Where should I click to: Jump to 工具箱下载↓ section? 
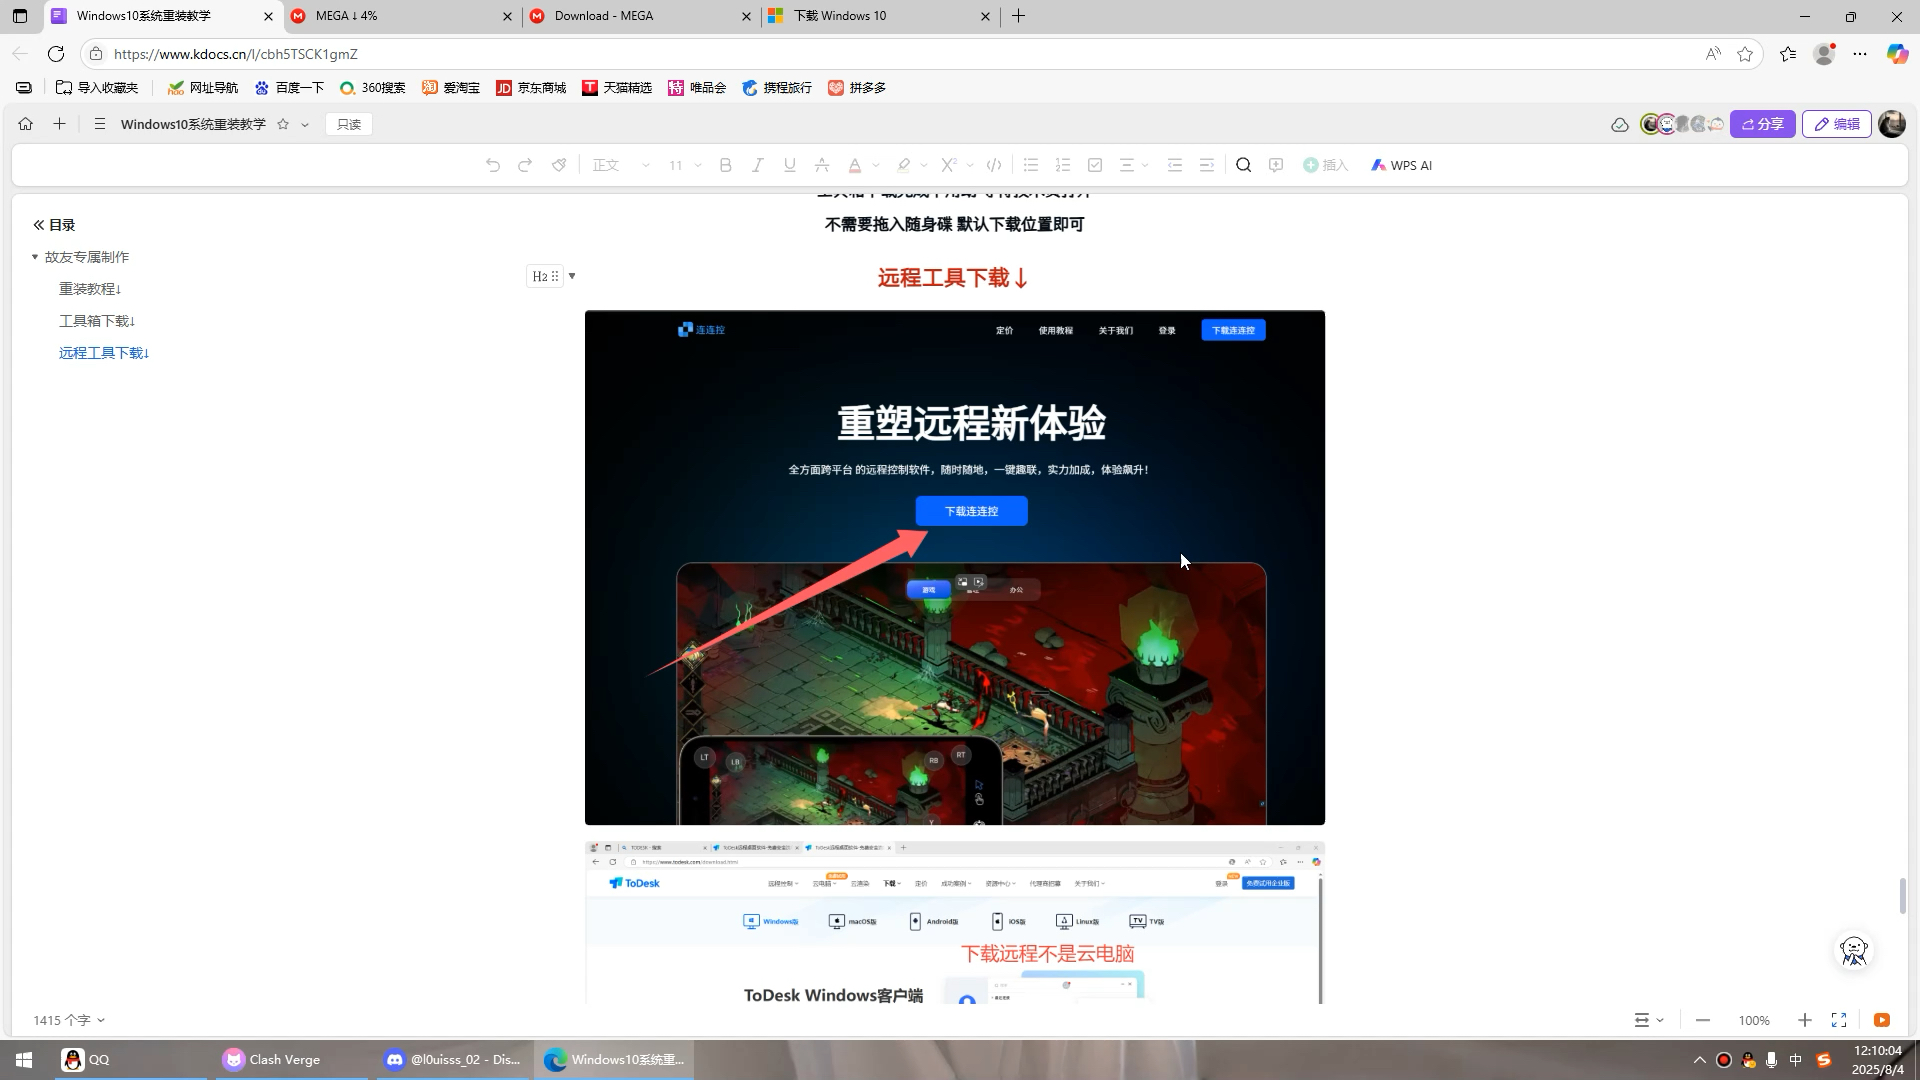pyautogui.click(x=97, y=321)
